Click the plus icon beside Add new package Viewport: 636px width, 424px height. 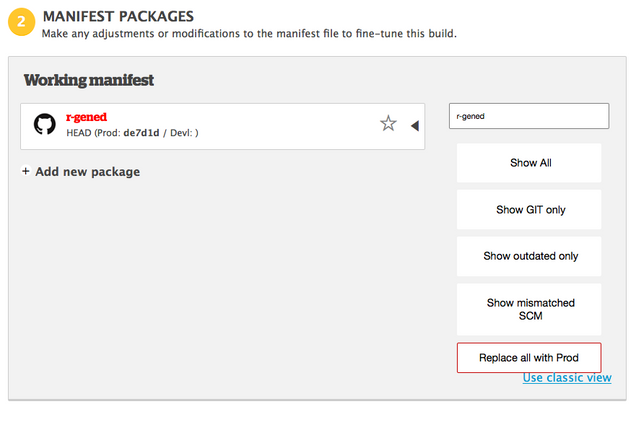point(26,172)
